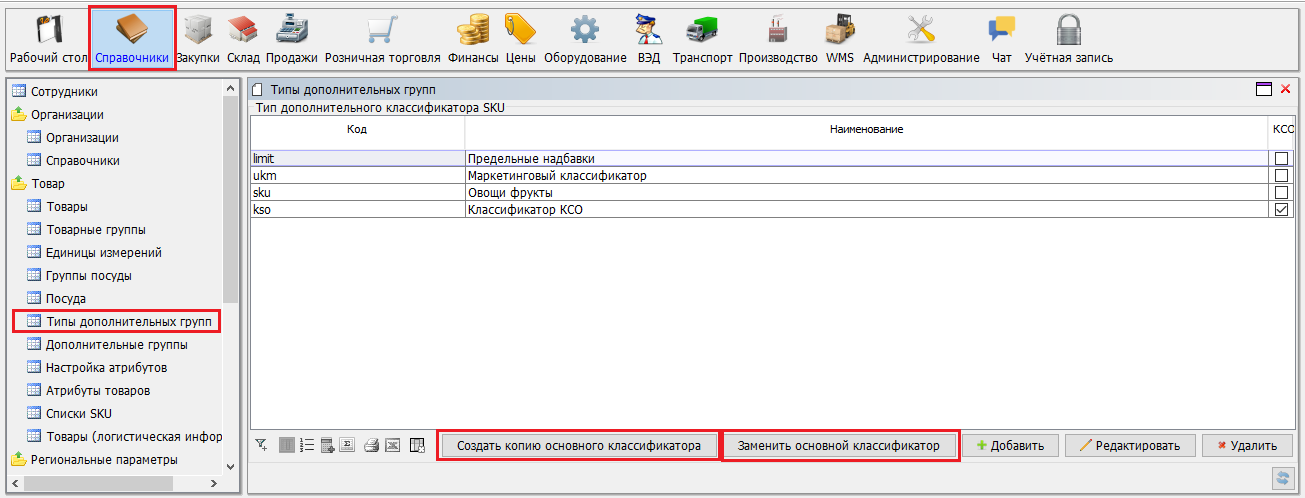This screenshot has height=498, width=1305.
Task: Click the refresh icon at bottom right
Action: 1279,478
